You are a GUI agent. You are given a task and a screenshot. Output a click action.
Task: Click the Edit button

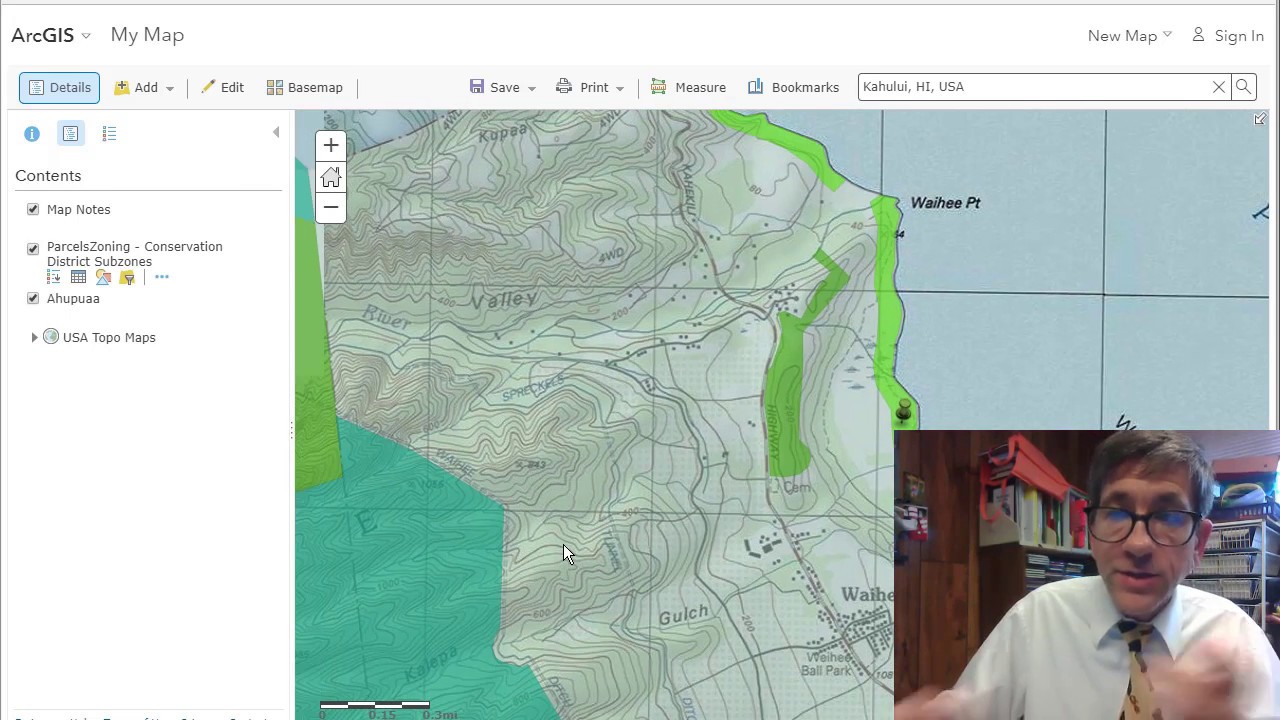pyautogui.click(x=222, y=88)
